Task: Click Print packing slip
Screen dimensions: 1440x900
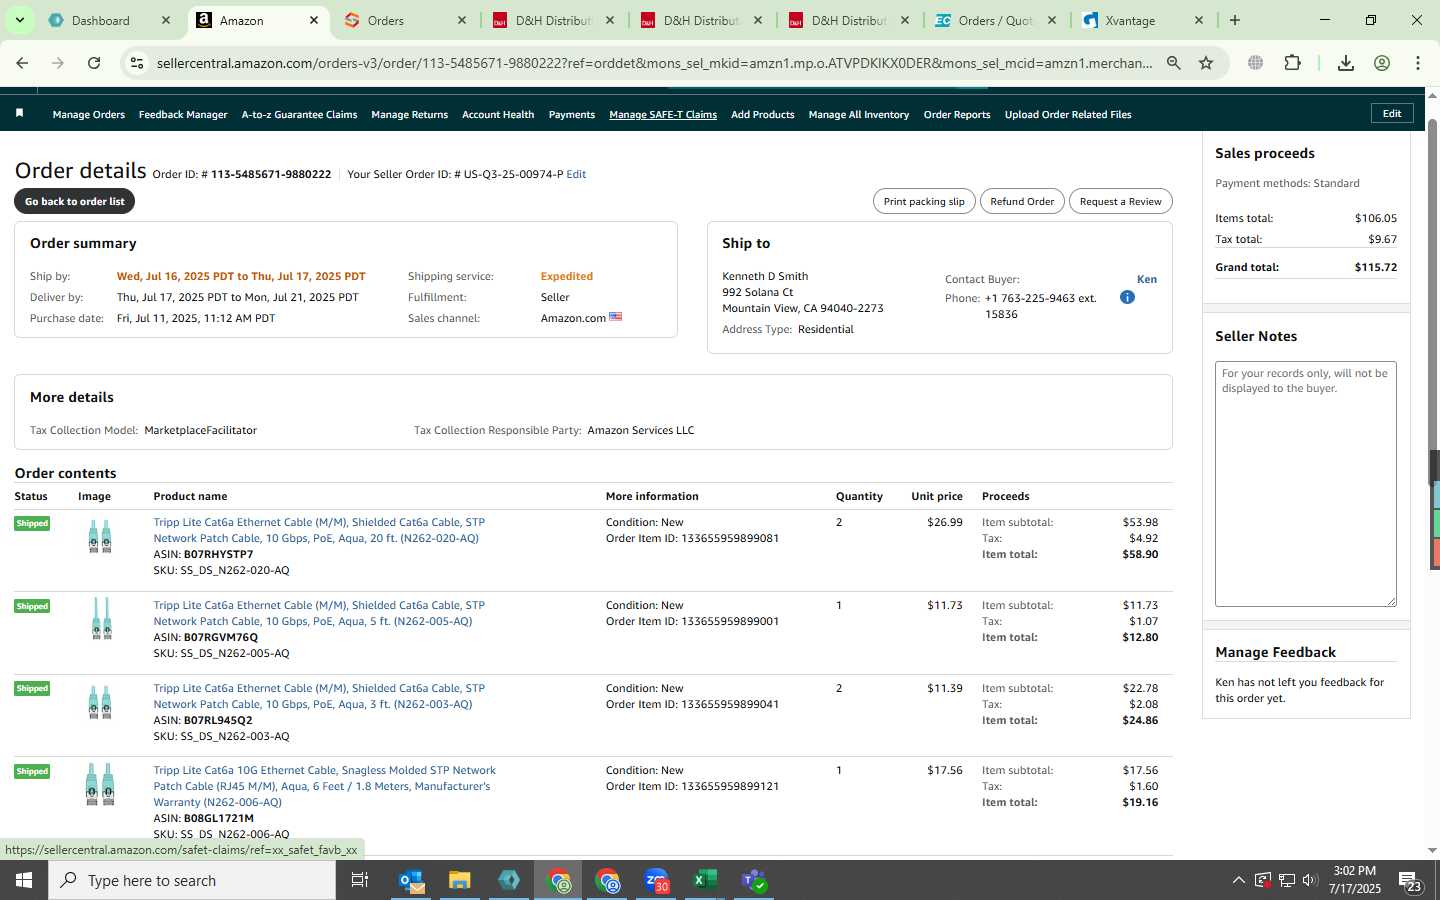Action: [x=924, y=201]
